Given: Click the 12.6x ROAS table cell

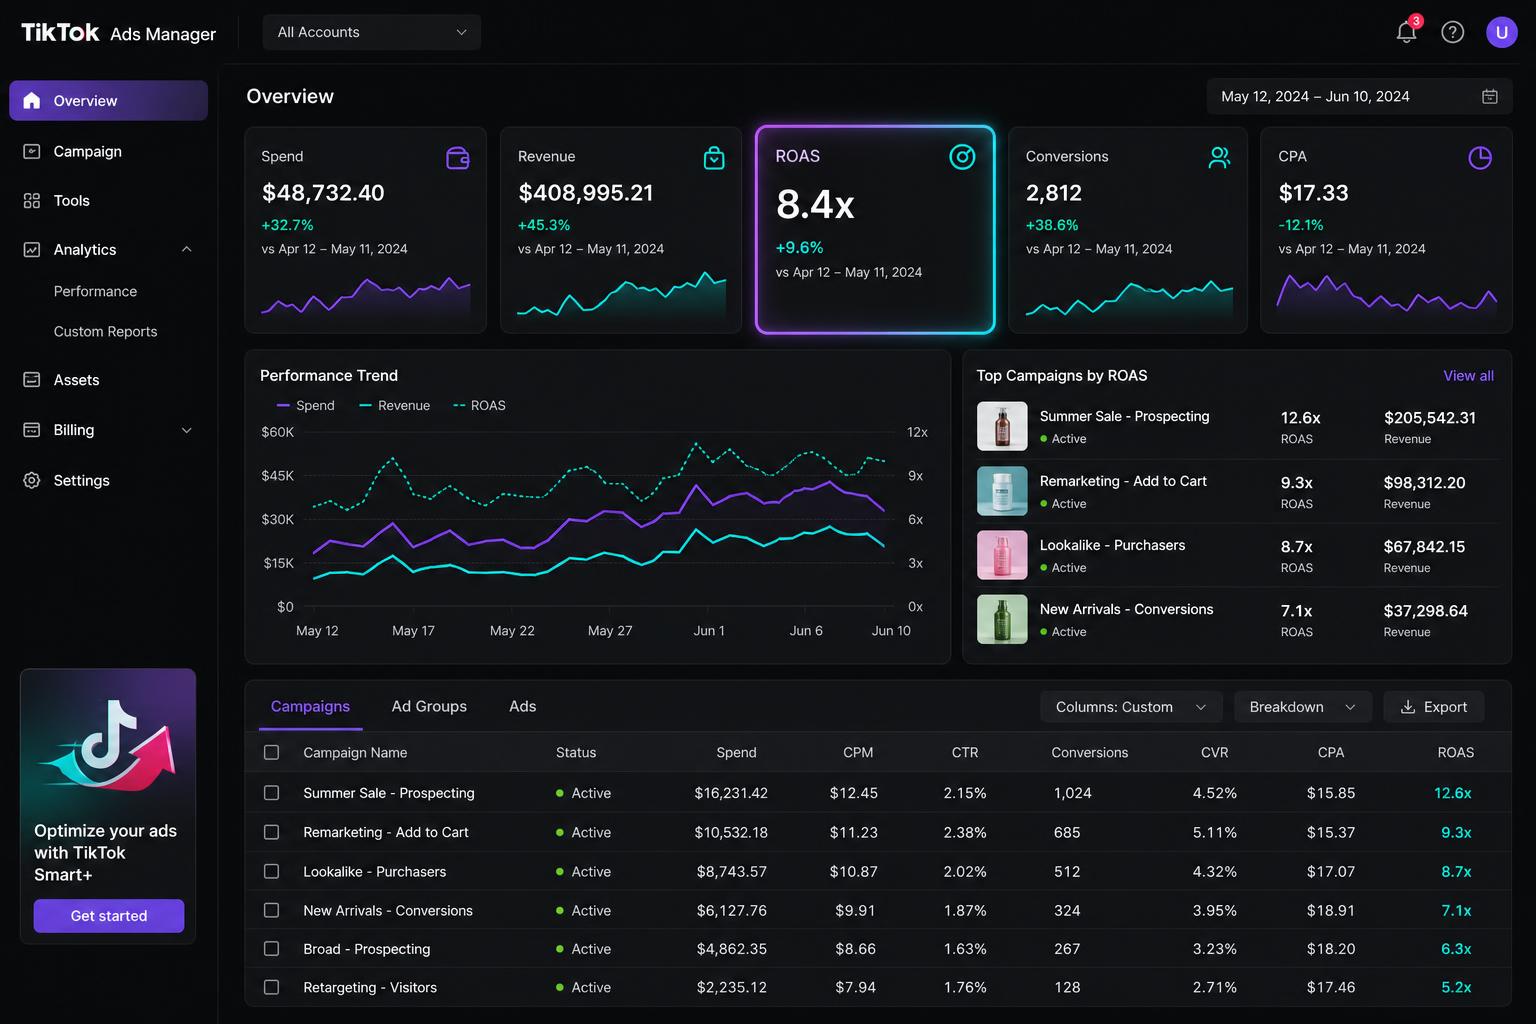Looking at the screenshot, I should click(x=1453, y=793).
